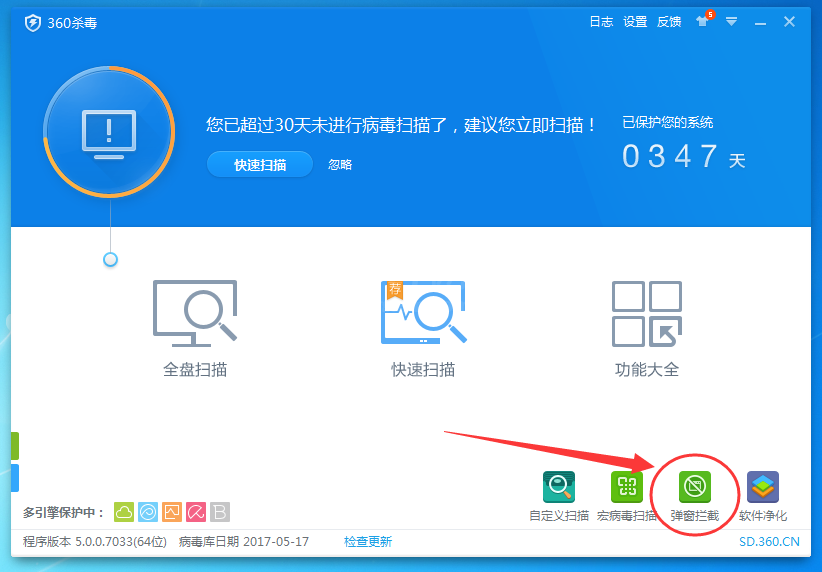Click 程序版本 5.0.0.7033(64位) text
This screenshot has height=572, width=822.
pyautogui.click(x=95, y=542)
